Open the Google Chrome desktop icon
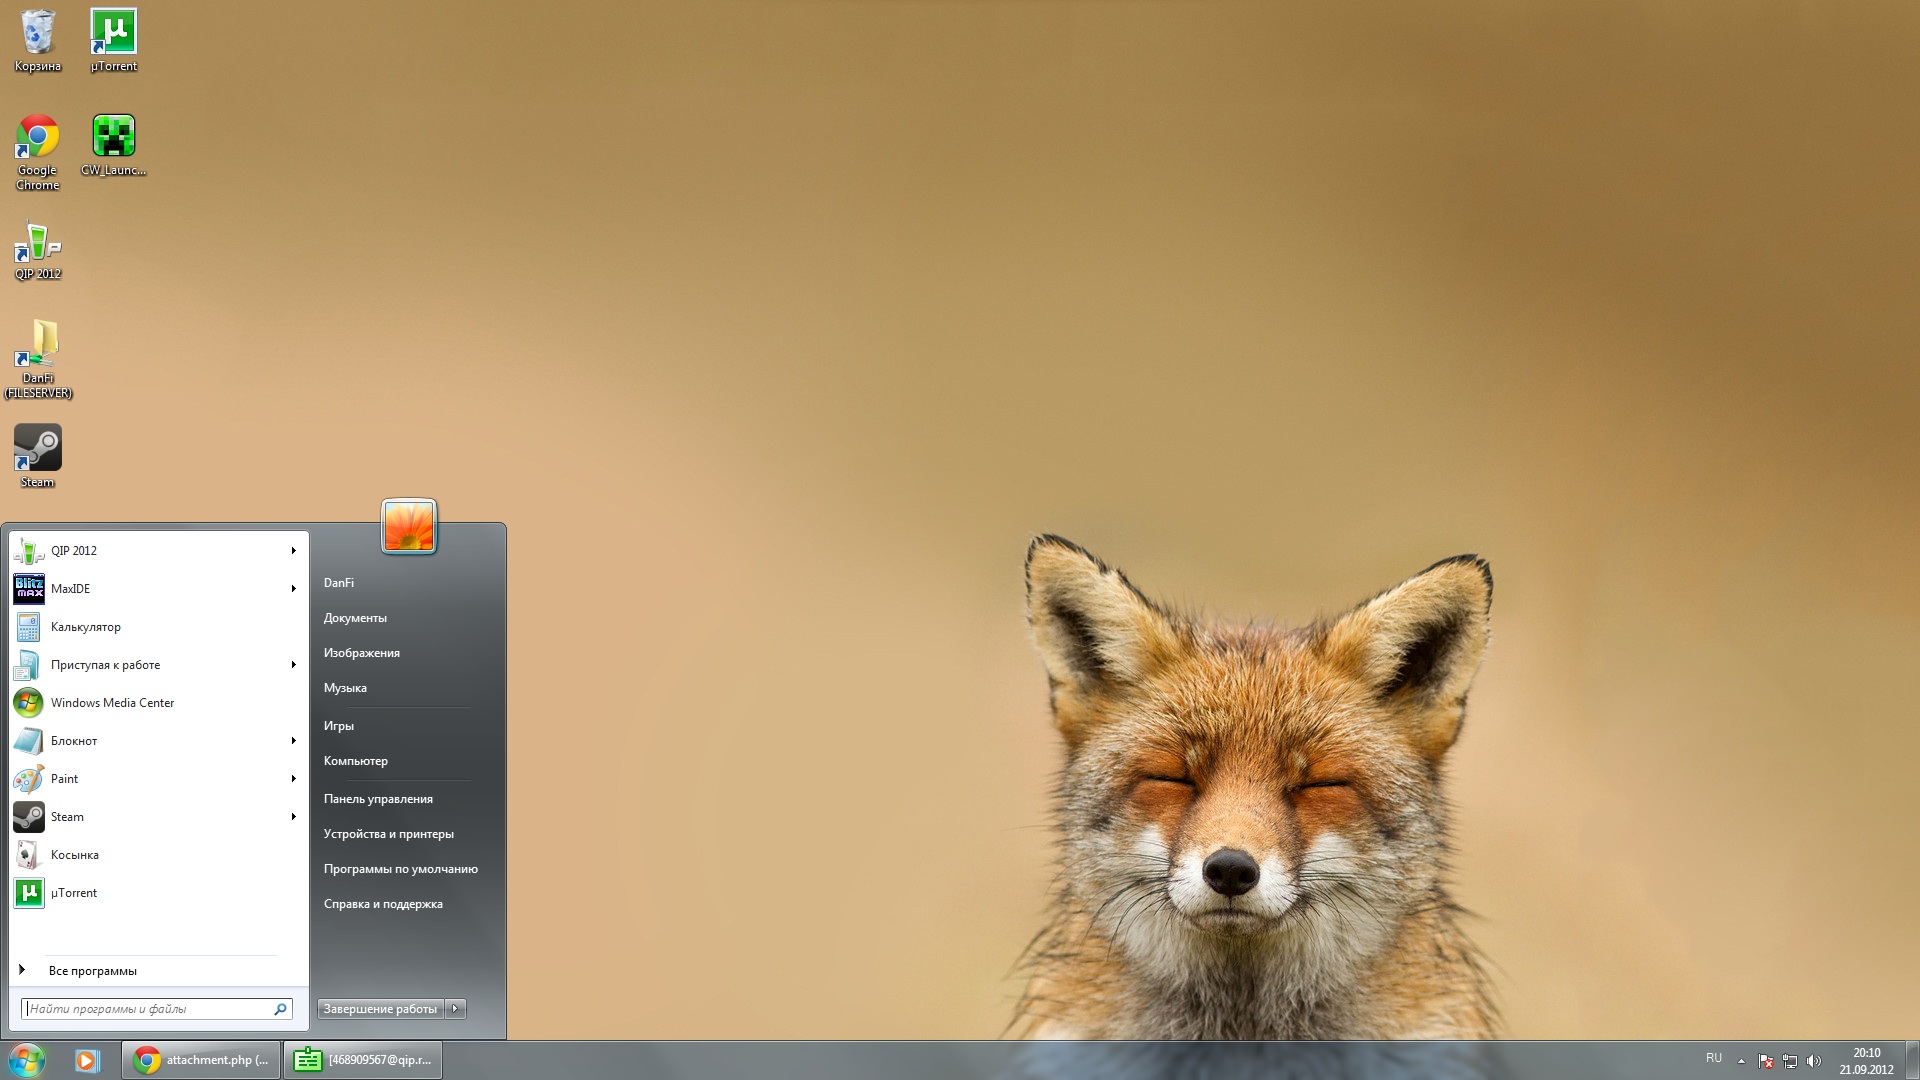This screenshot has width=1920, height=1080. tap(38, 138)
